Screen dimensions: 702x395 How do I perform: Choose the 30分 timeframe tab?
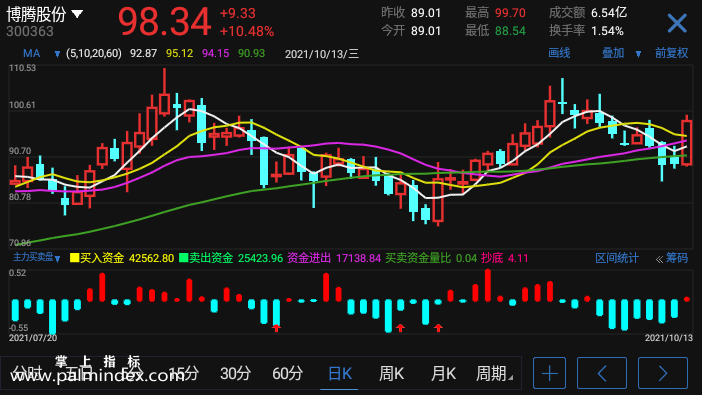click(235, 373)
